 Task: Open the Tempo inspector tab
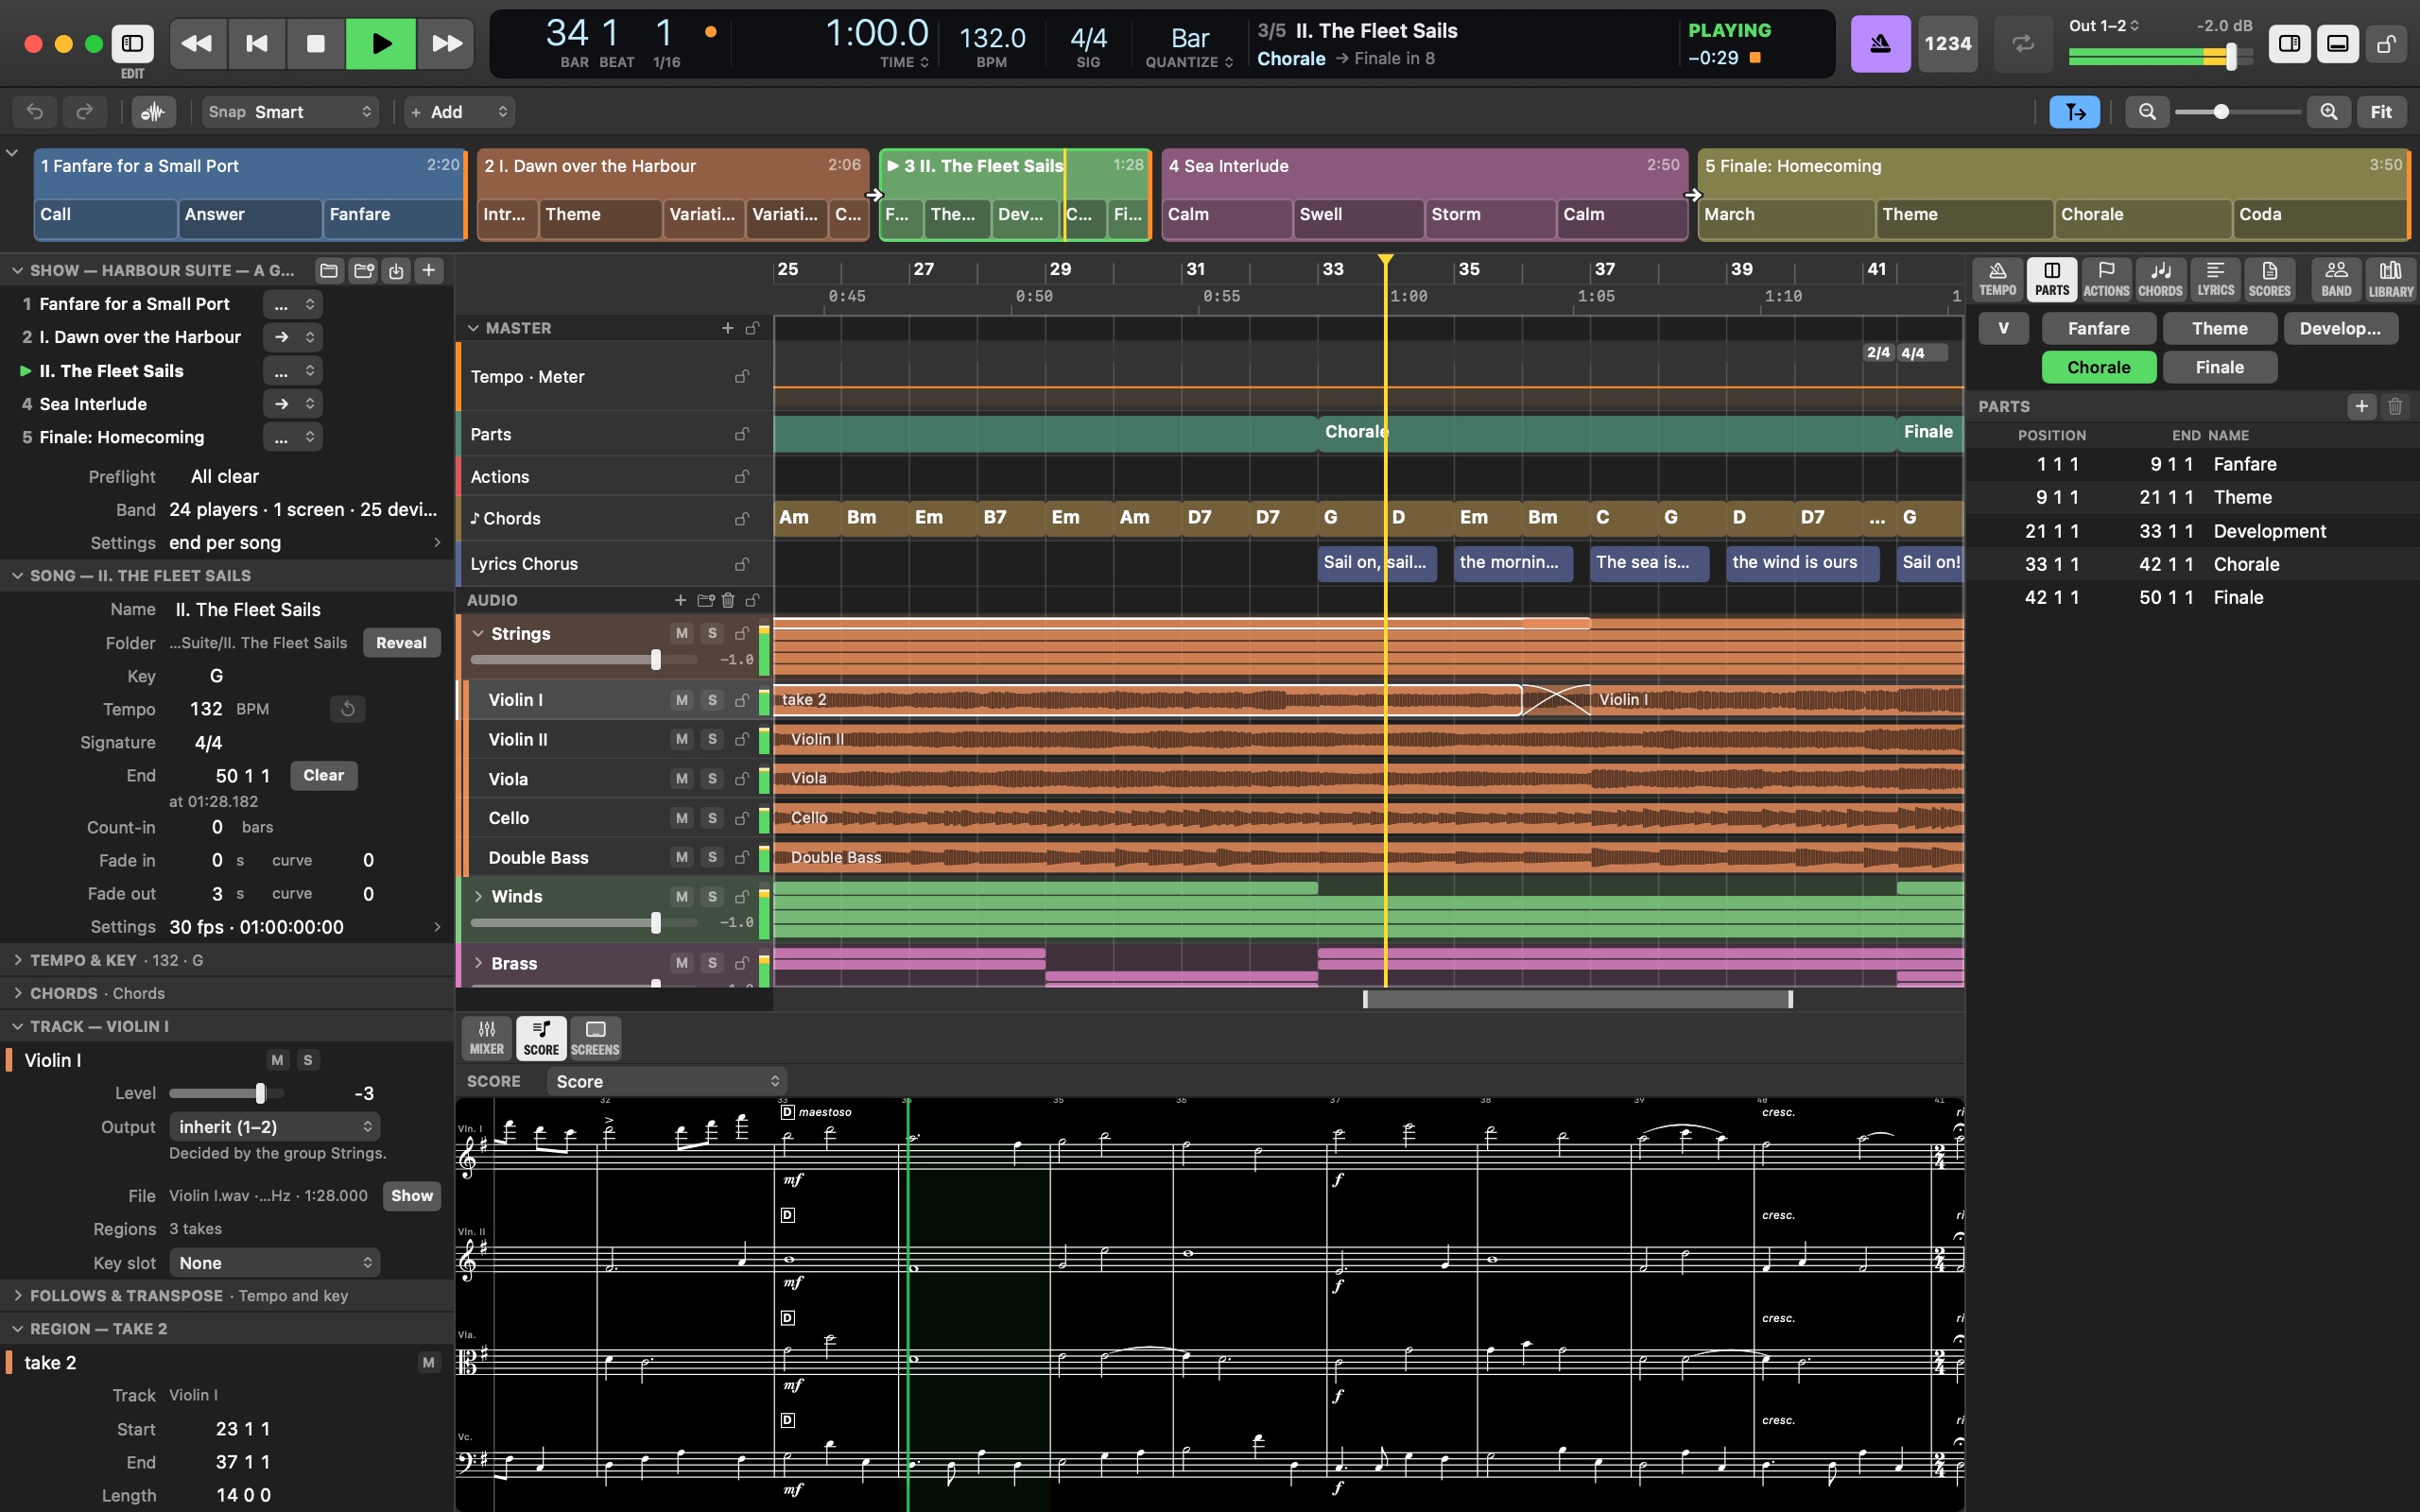coord(1997,279)
